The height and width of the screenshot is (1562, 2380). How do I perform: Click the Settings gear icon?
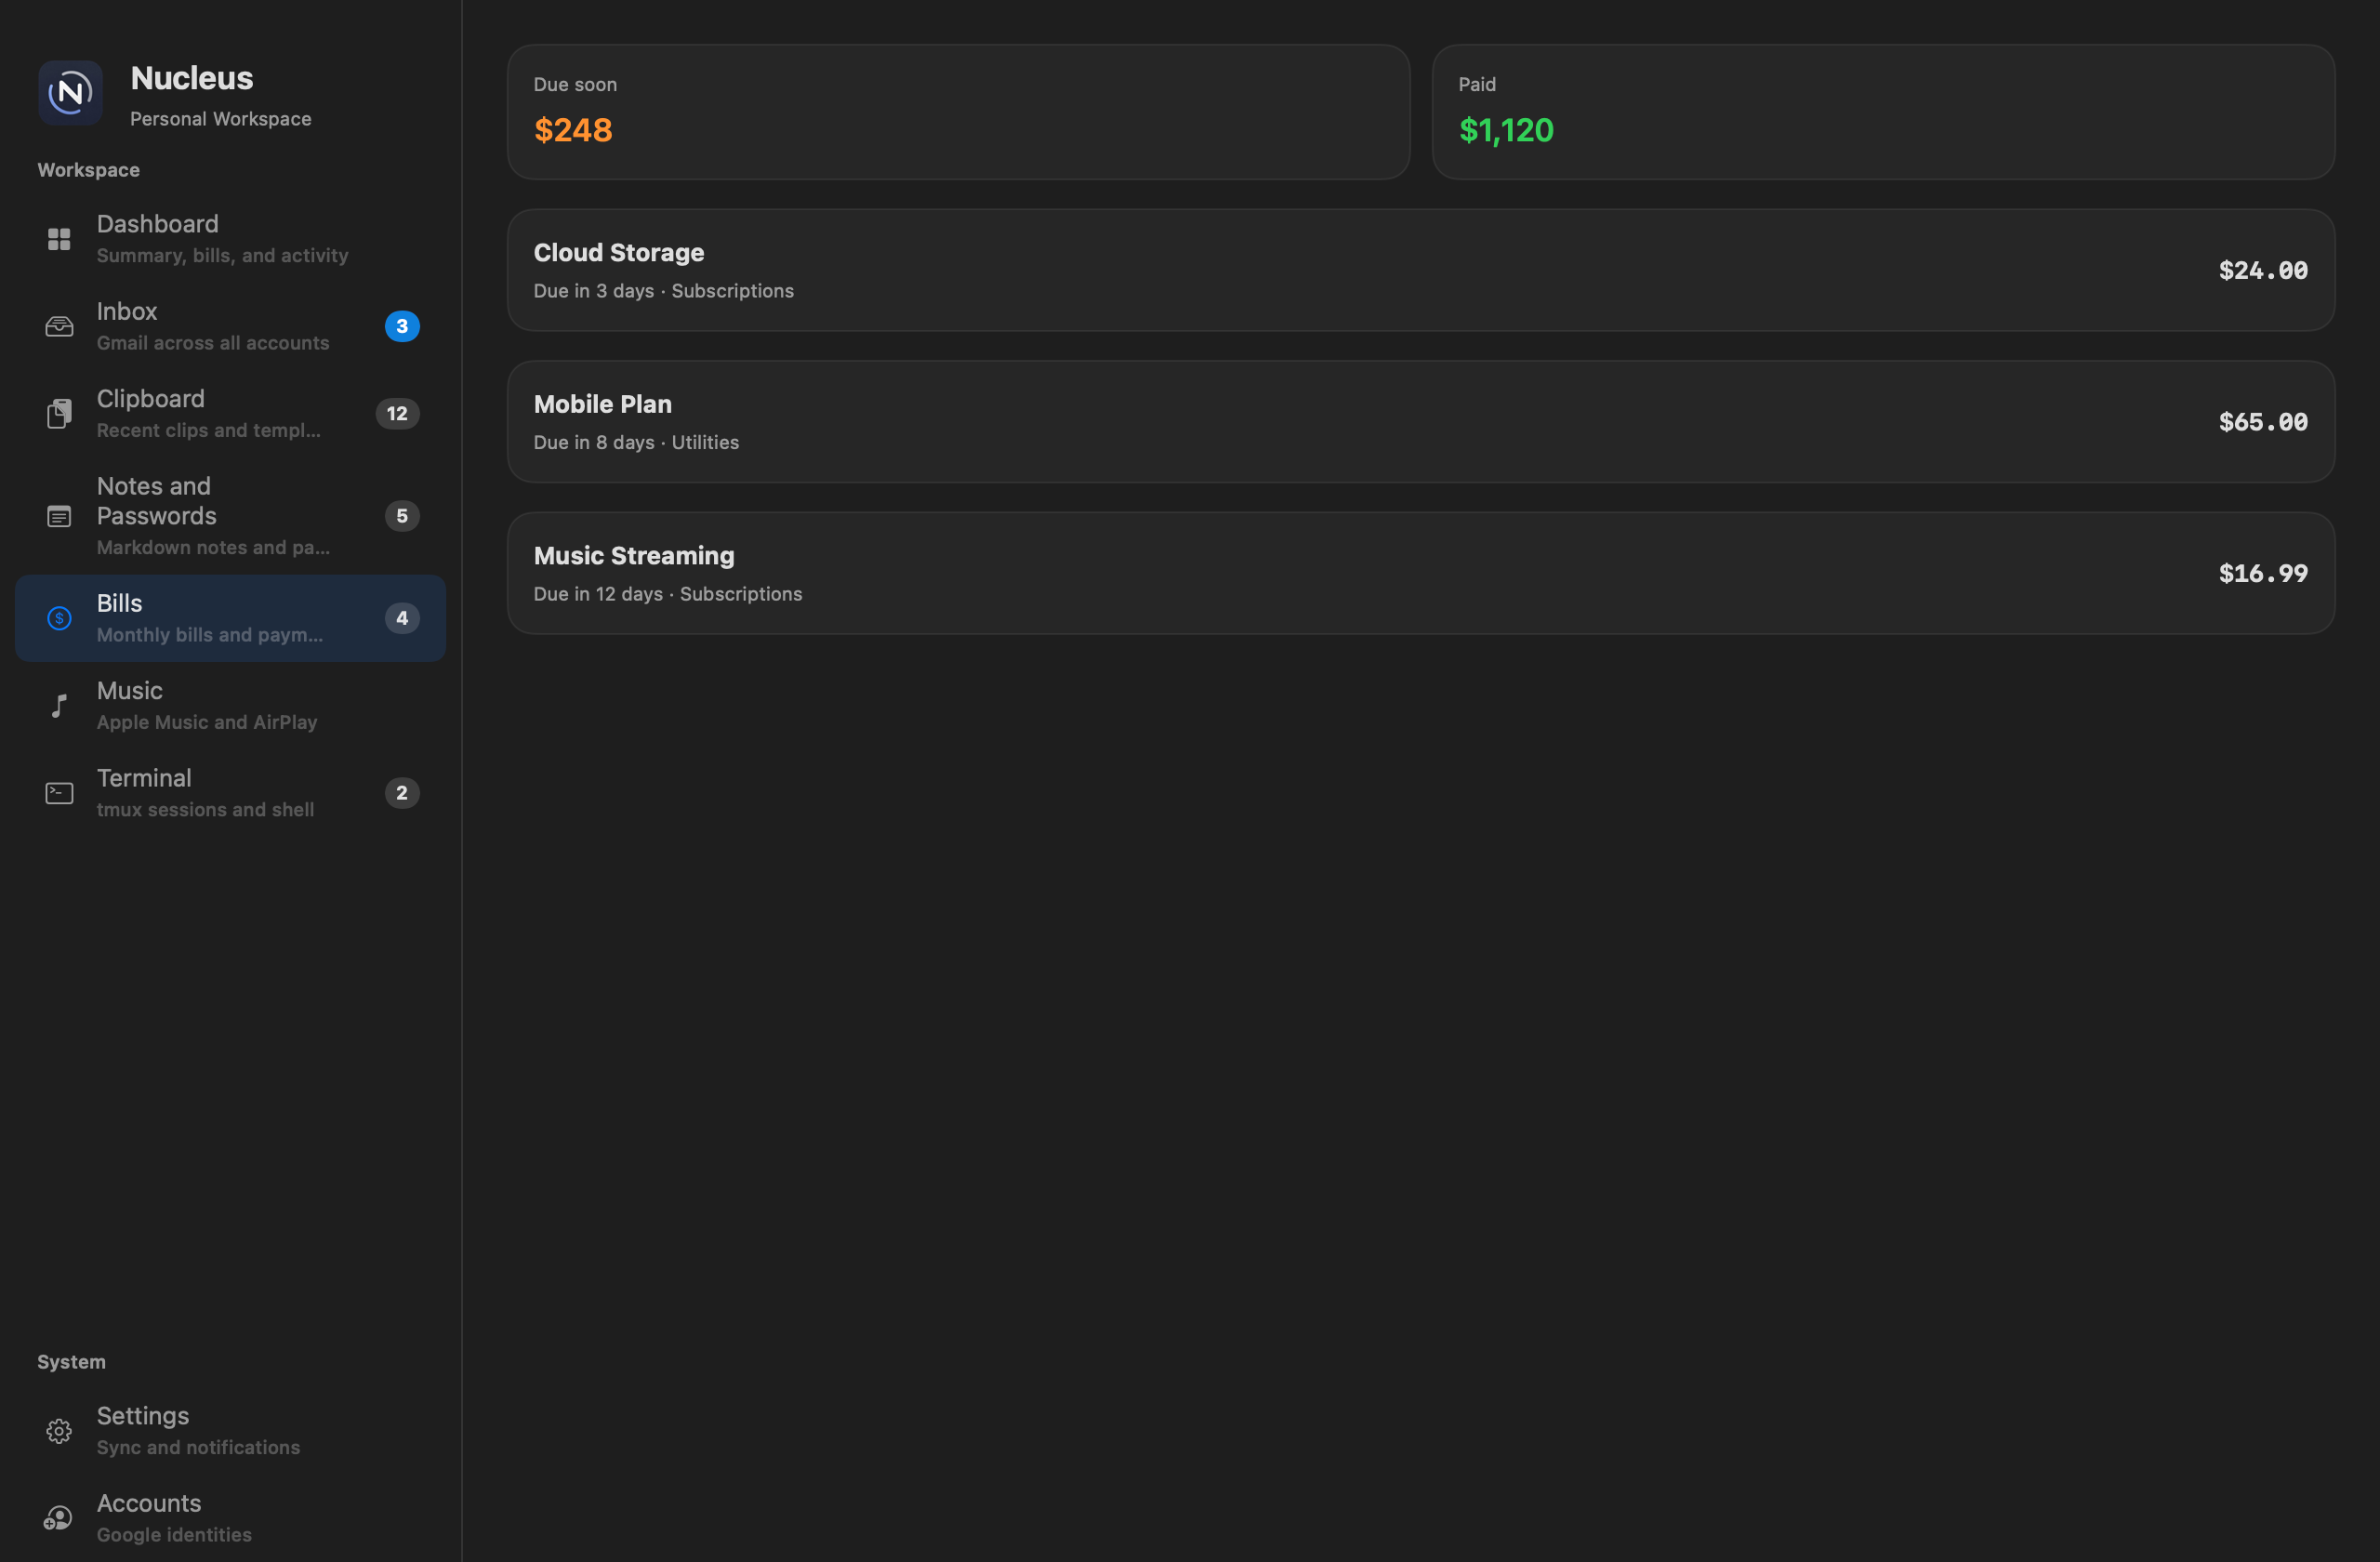(59, 1431)
